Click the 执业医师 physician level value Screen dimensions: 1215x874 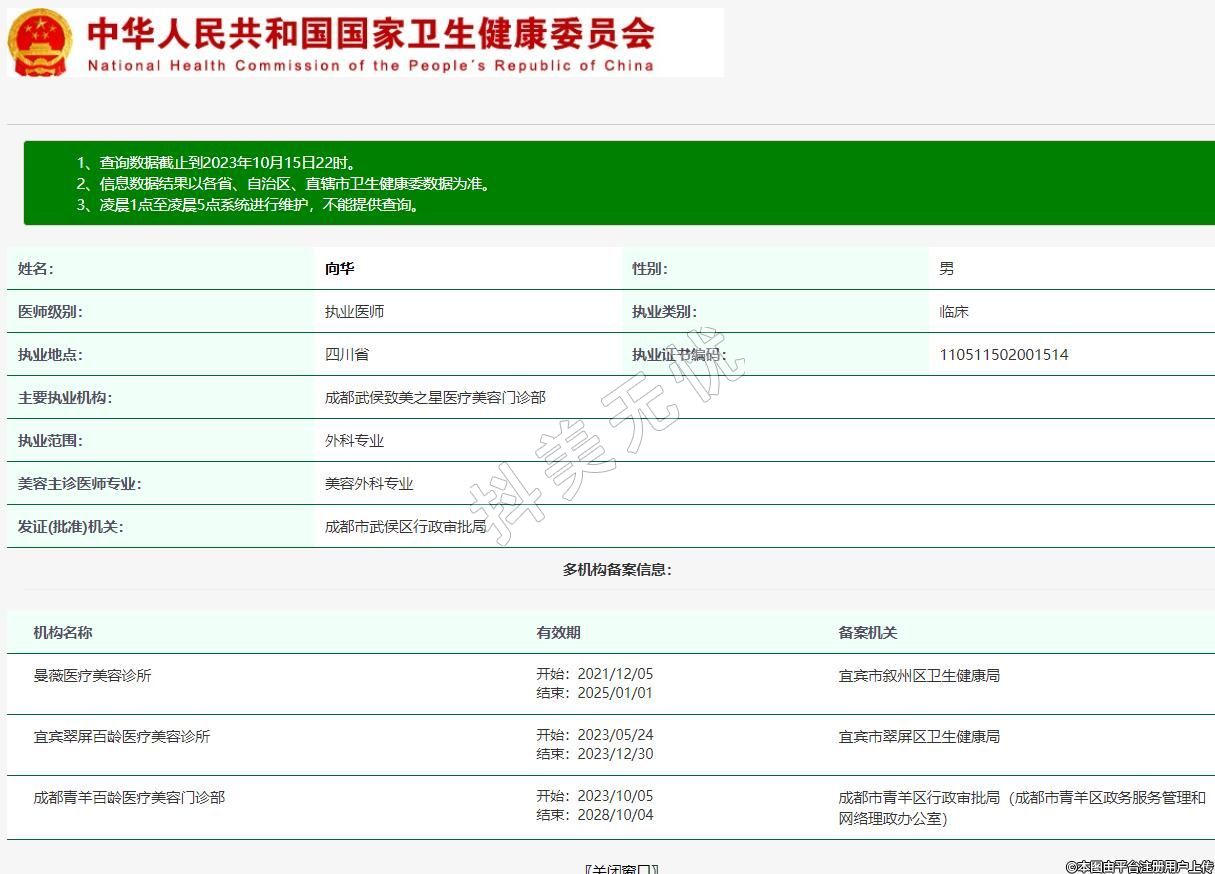(x=354, y=312)
